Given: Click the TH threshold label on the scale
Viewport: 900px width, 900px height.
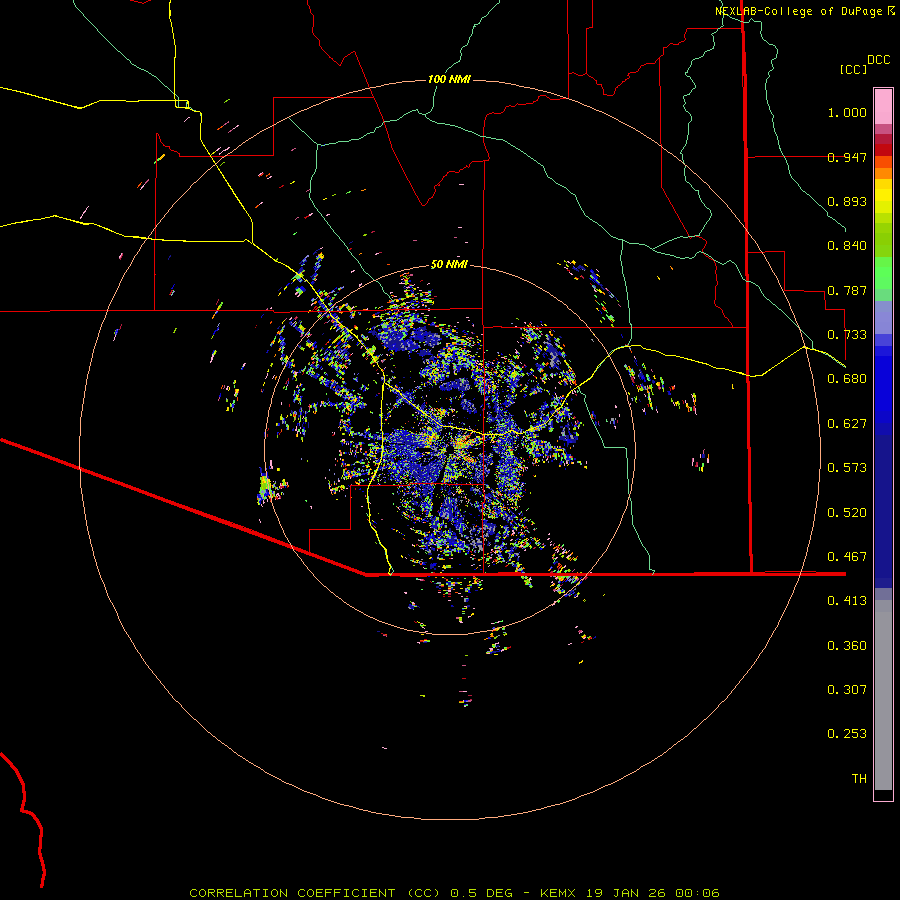Looking at the screenshot, I should pos(859,779).
